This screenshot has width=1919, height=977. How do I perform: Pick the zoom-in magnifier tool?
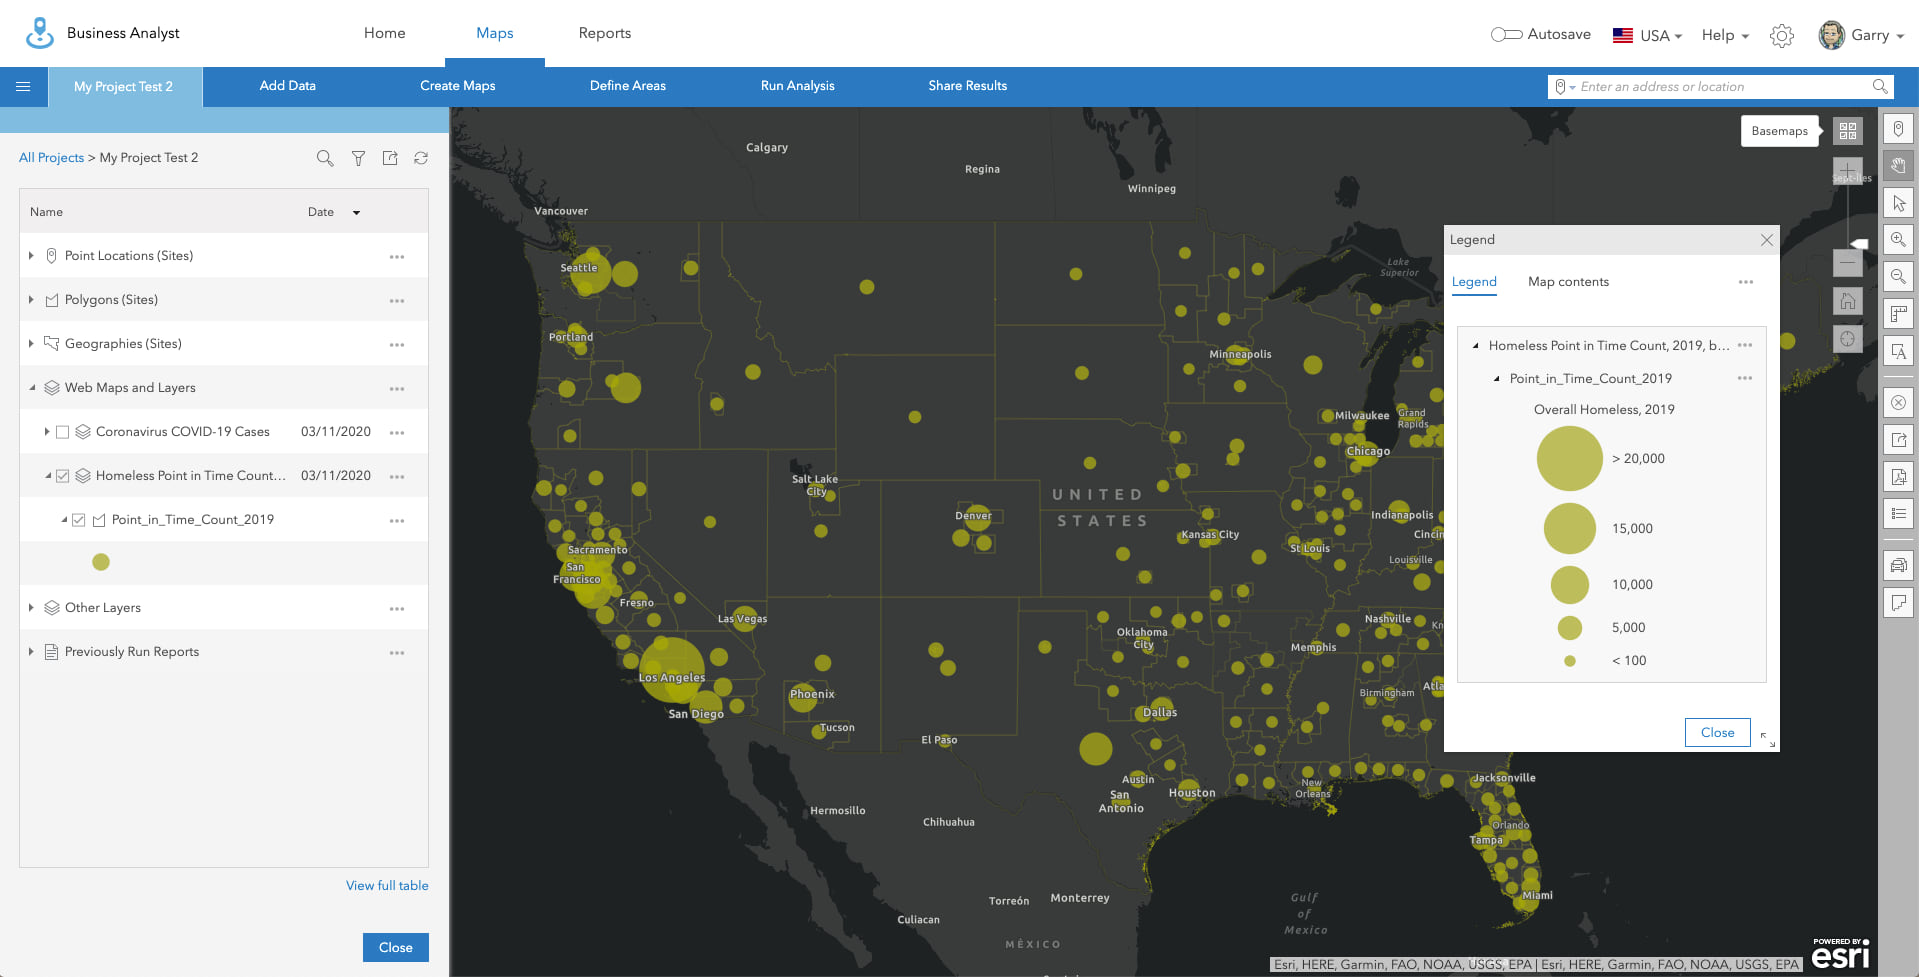pyautogui.click(x=1898, y=240)
